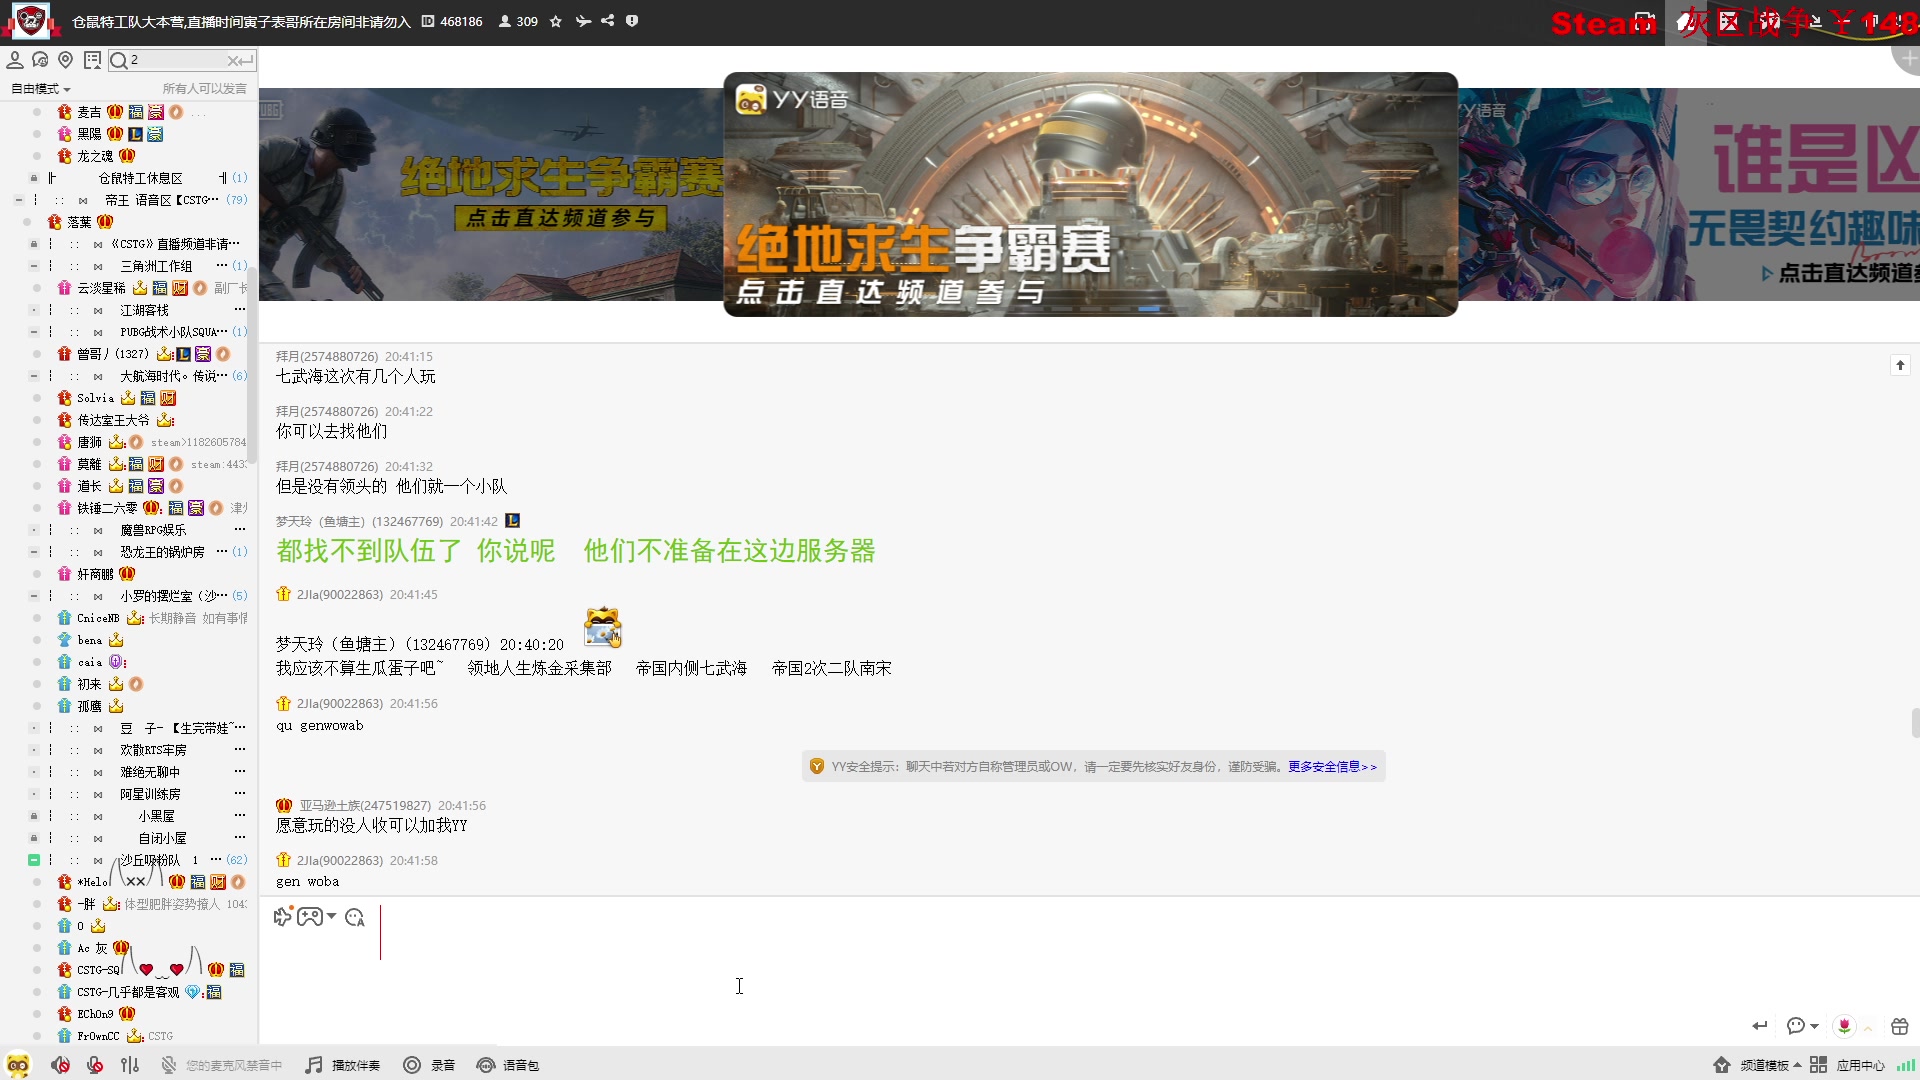Open the headset customer service icon
Image resolution: width=1920 pixels, height=1080 pixels.
point(40,60)
